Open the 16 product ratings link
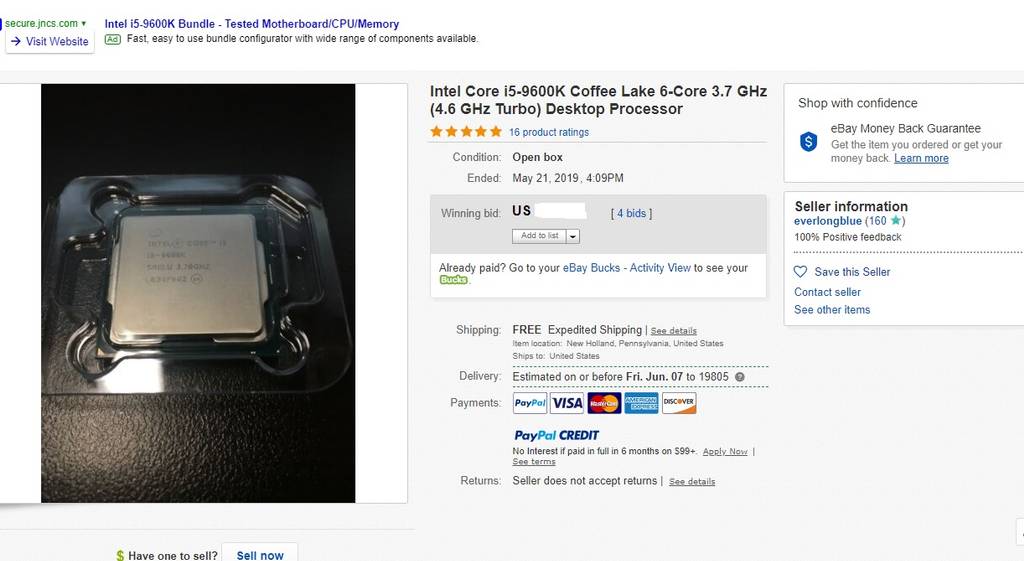 click(x=549, y=132)
